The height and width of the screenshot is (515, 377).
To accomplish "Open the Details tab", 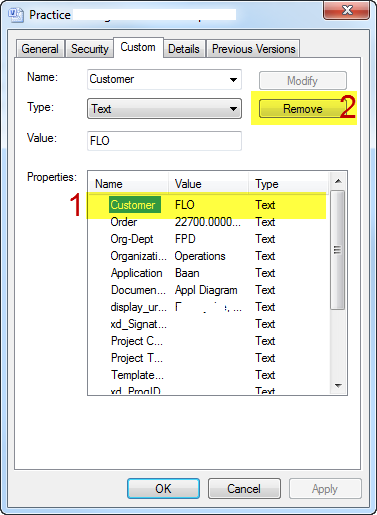I will pos(184,49).
